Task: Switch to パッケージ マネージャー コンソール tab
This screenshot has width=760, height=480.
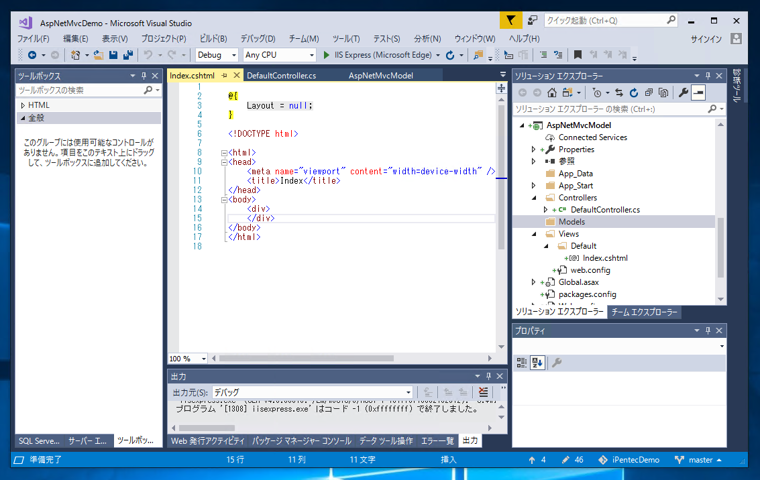Action: click(301, 441)
